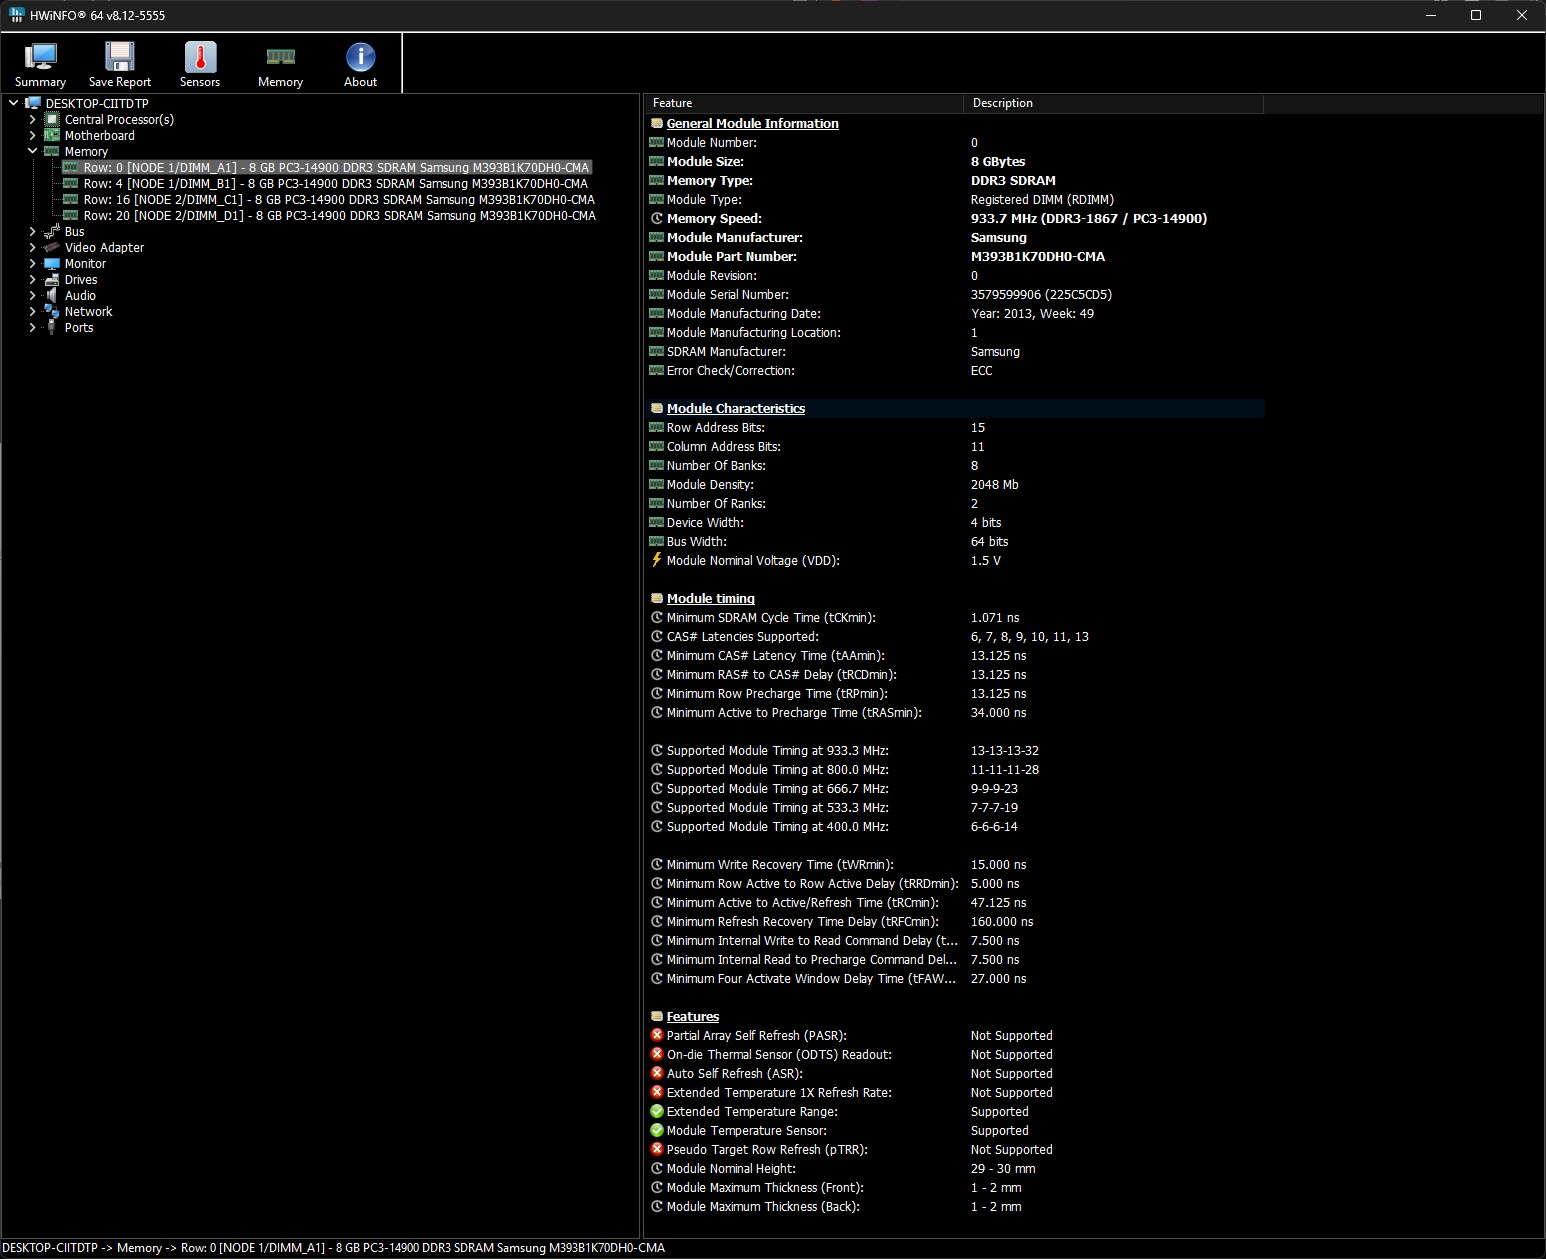The image size is (1546, 1259).
Task: Click the lightning icon beside Module Nominal Voltage
Action: 657,560
